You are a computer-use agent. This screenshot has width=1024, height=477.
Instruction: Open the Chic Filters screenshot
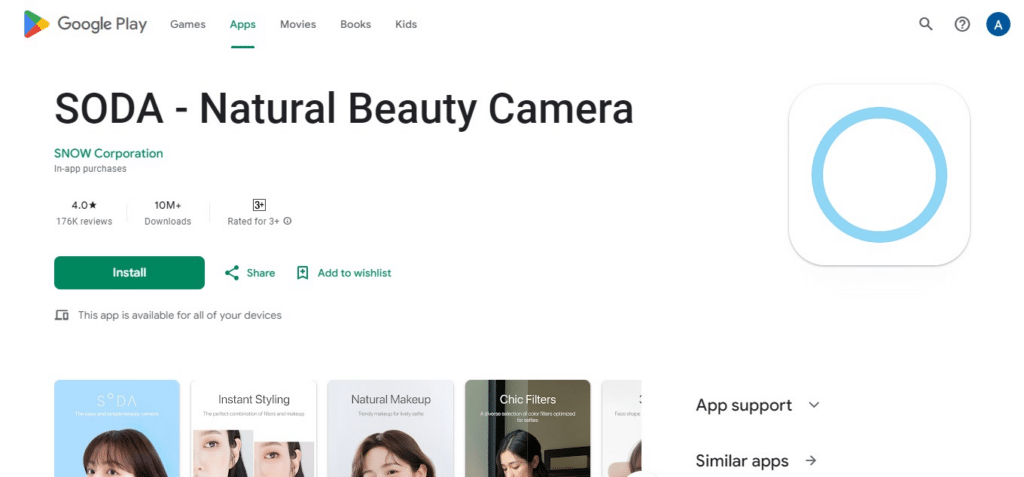click(528, 428)
